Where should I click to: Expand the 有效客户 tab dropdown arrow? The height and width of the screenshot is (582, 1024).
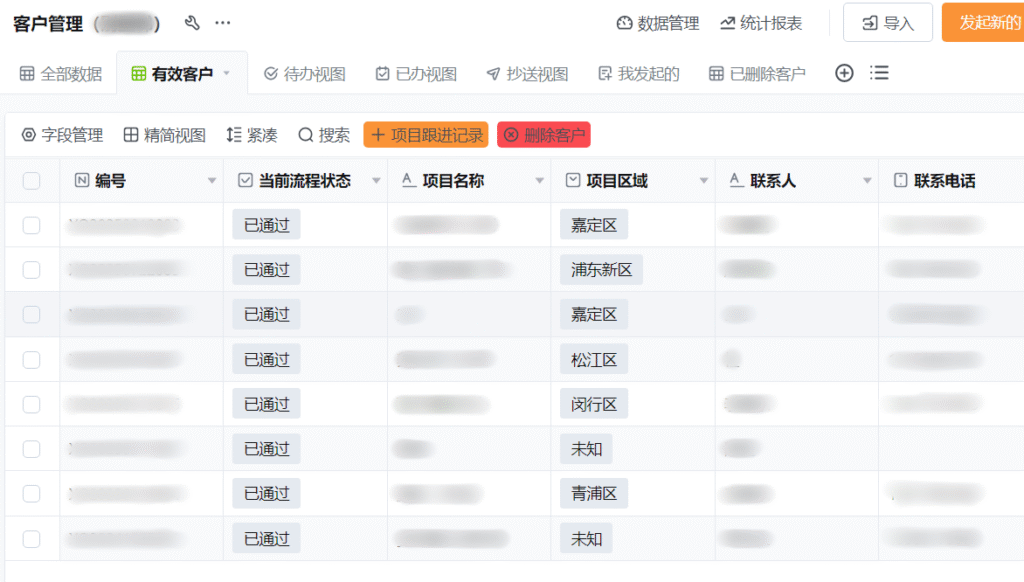pos(226,73)
